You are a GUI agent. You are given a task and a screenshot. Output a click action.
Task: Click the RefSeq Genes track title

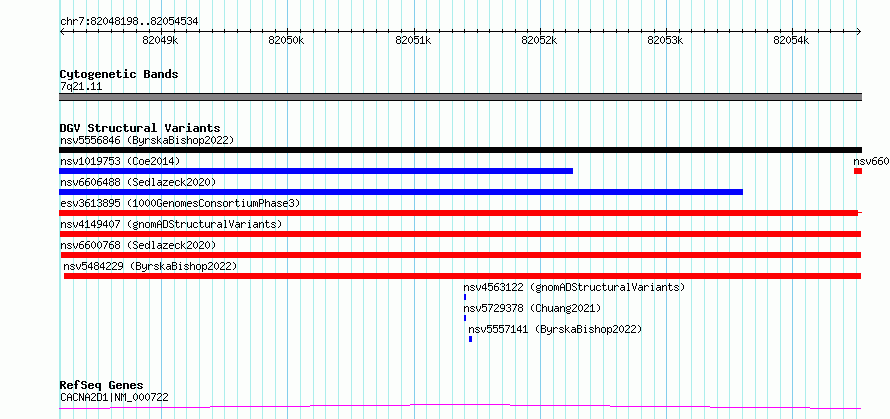102,386
